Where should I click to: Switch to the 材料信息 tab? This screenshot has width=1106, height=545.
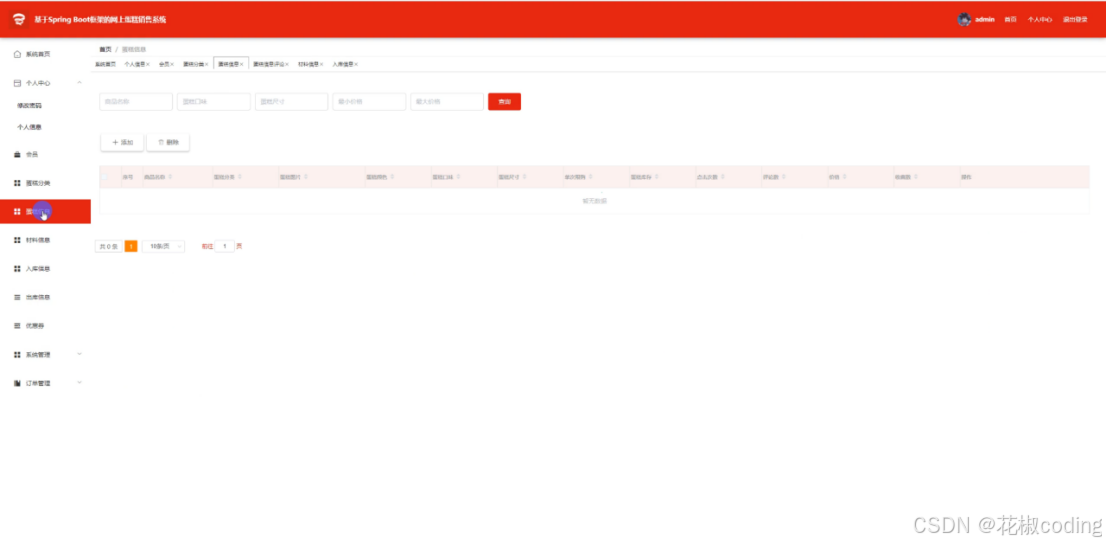tap(308, 64)
